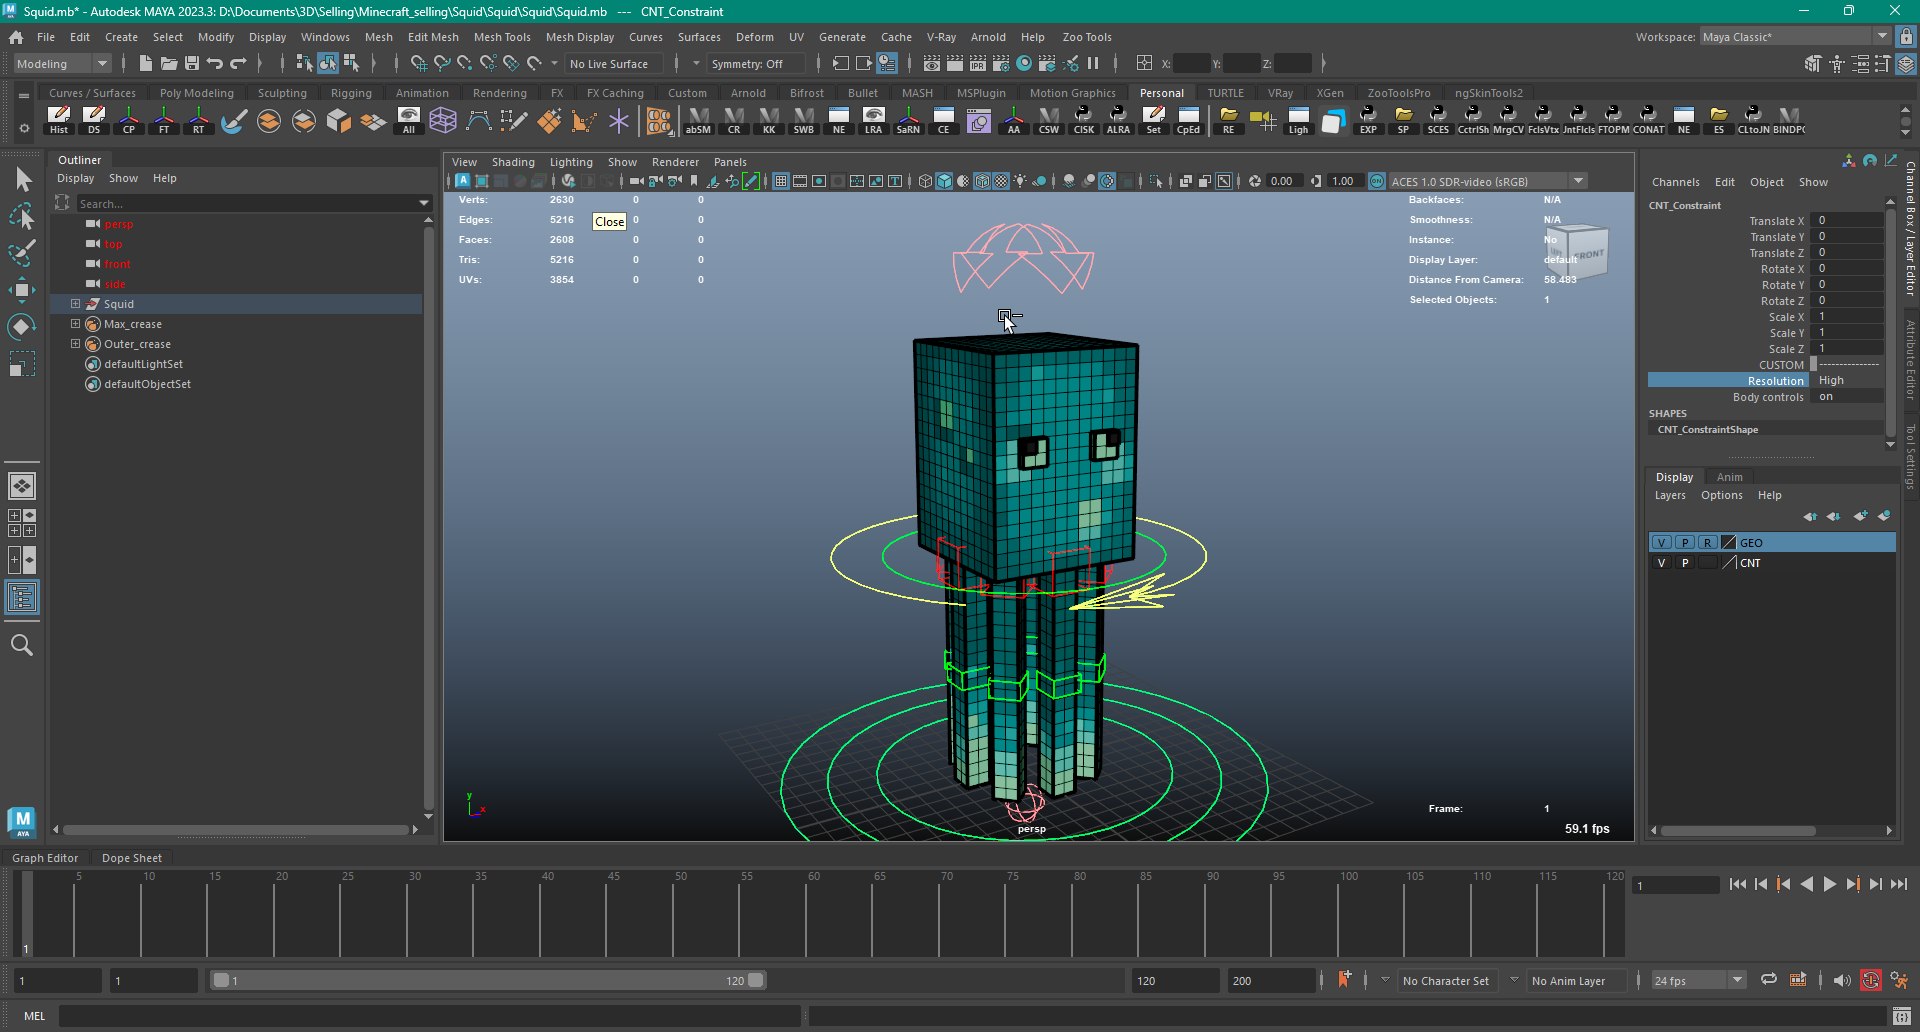
Task: Open the viewport Shading menu
Action: pyautogui.click(x=513, y=162)
